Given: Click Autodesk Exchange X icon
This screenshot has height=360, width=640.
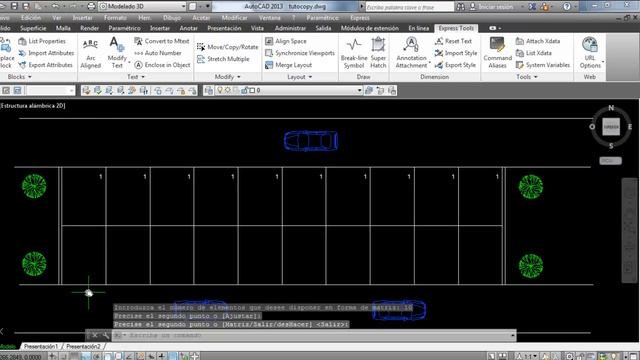Looking at the screenshot, I should click(x=532, y=7).
